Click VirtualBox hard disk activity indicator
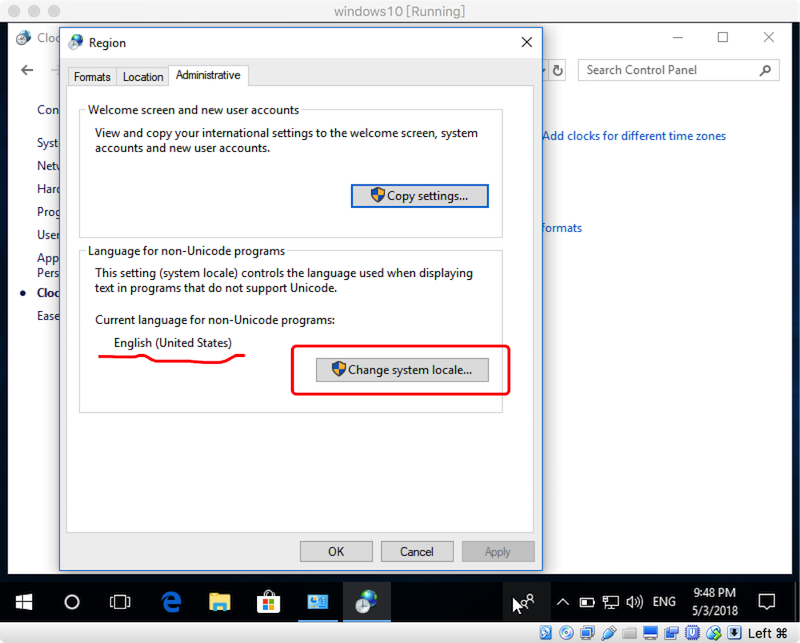This screenshot has height=643, width=800. point(545,633)
